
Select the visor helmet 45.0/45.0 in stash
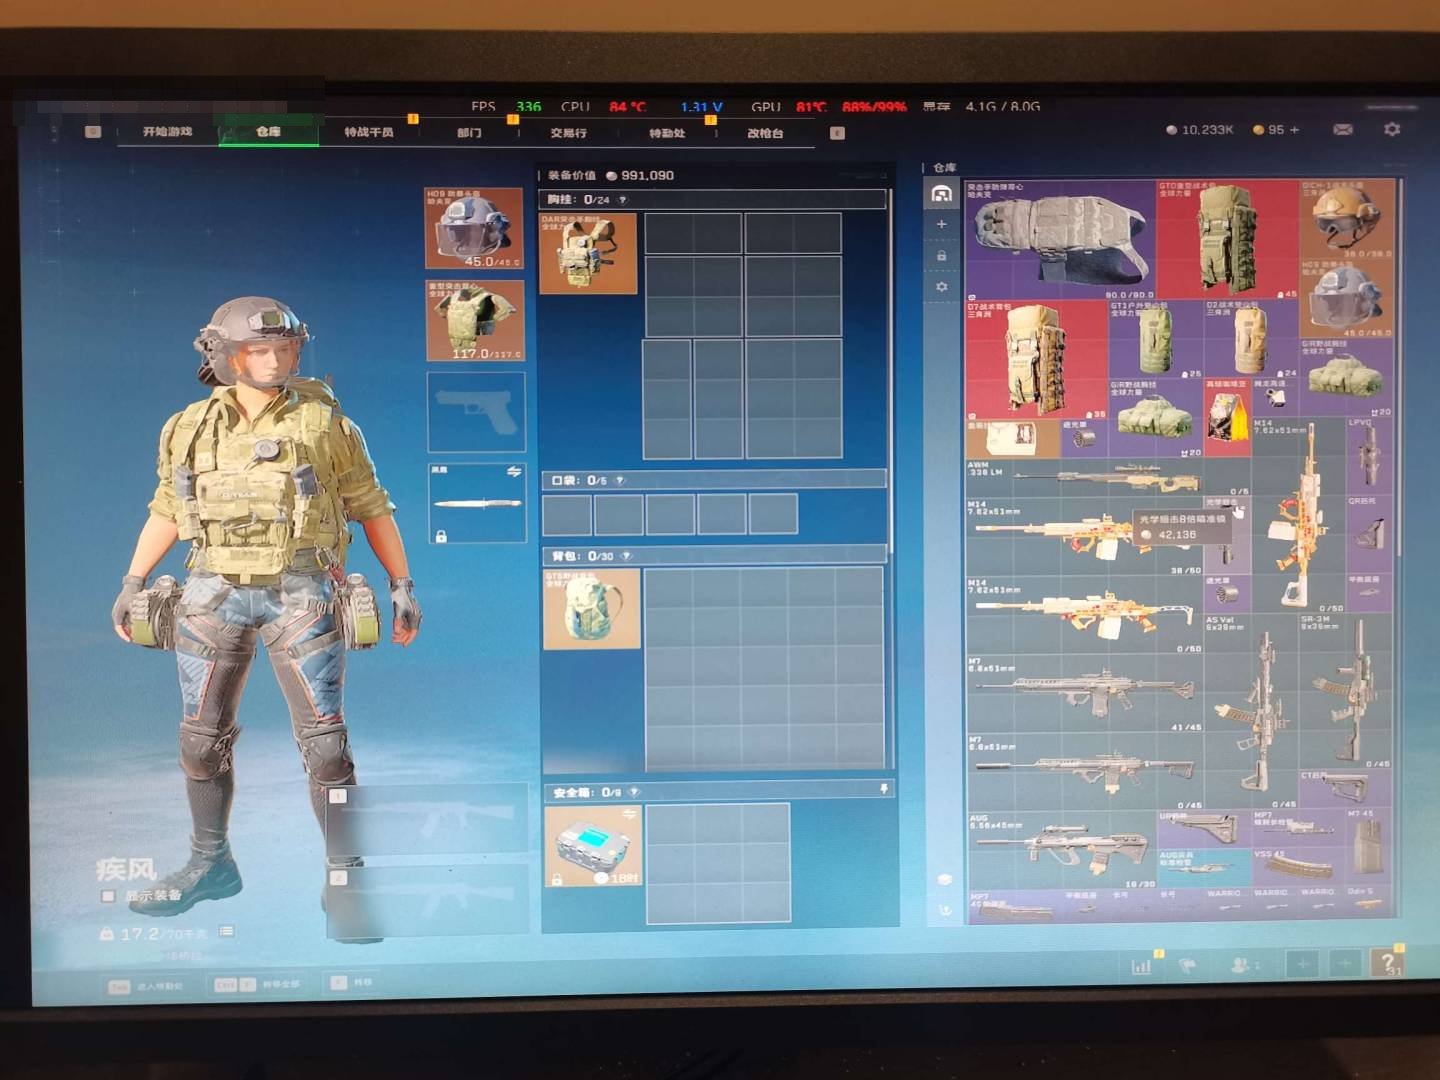[1346, 299]
